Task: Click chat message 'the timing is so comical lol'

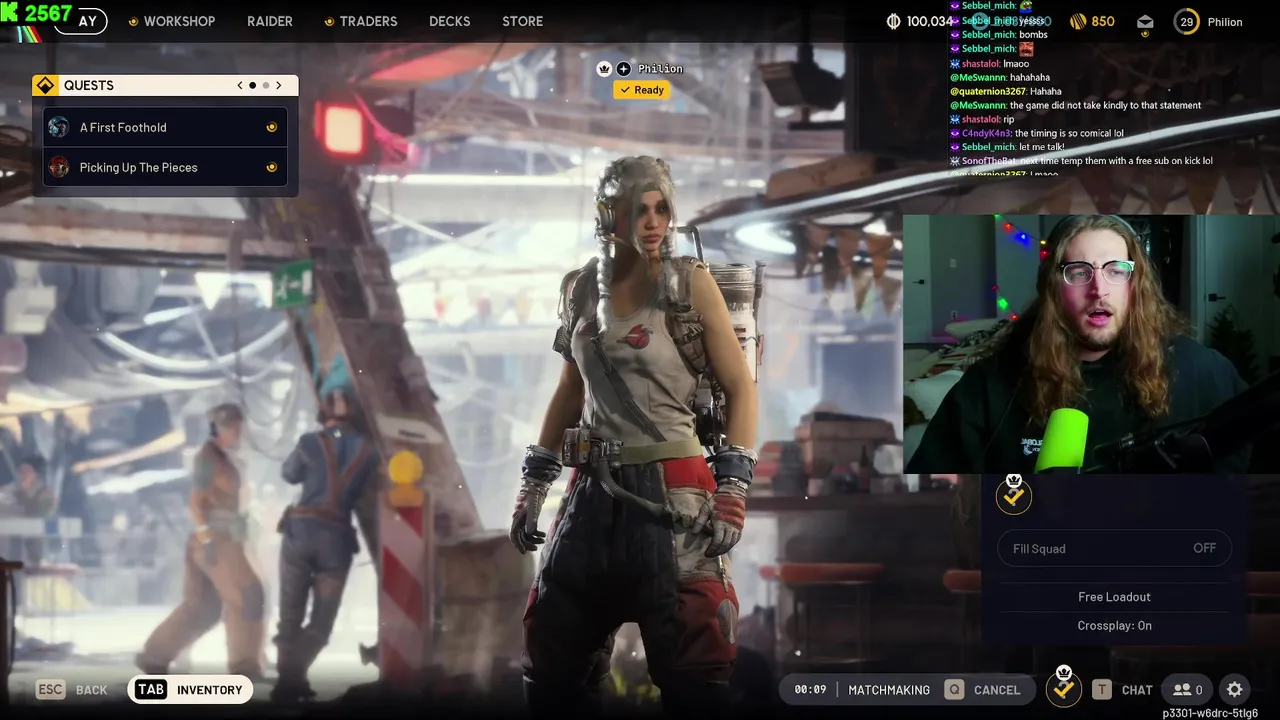Action: pyautogui.click(x=1069, y=133)
